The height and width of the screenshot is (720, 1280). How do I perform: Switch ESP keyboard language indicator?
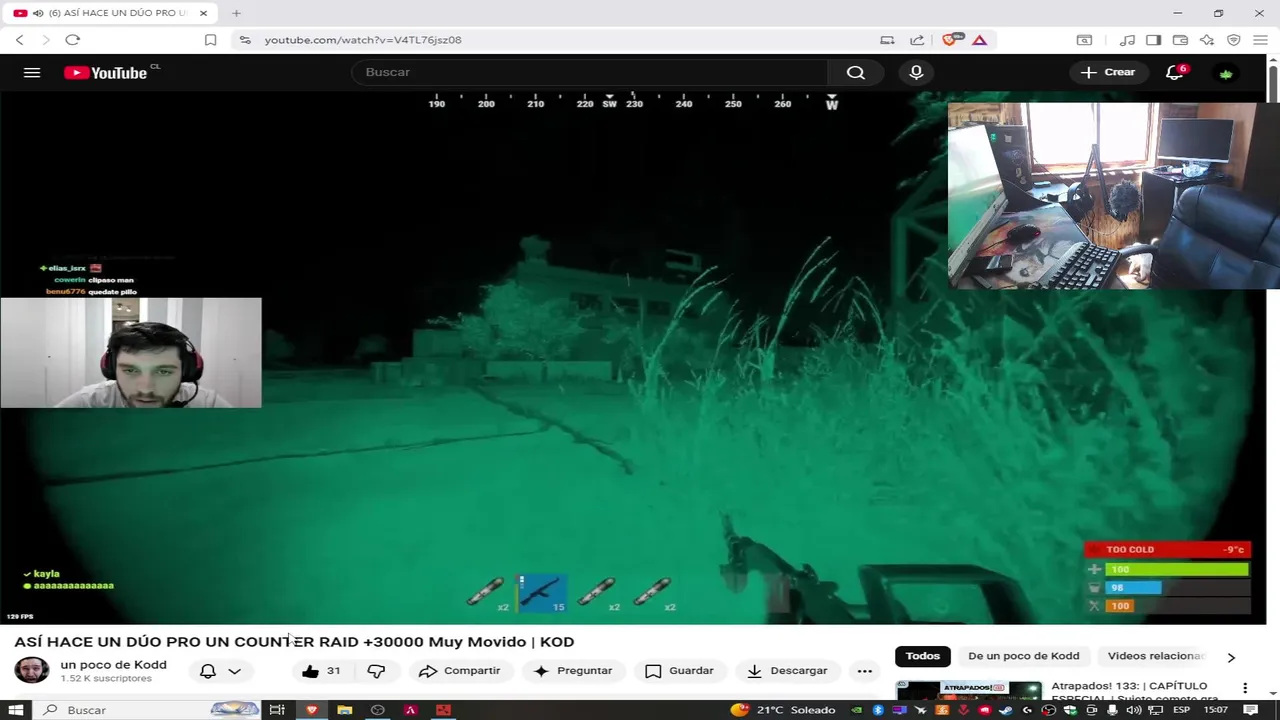(x=1181, y=710)
